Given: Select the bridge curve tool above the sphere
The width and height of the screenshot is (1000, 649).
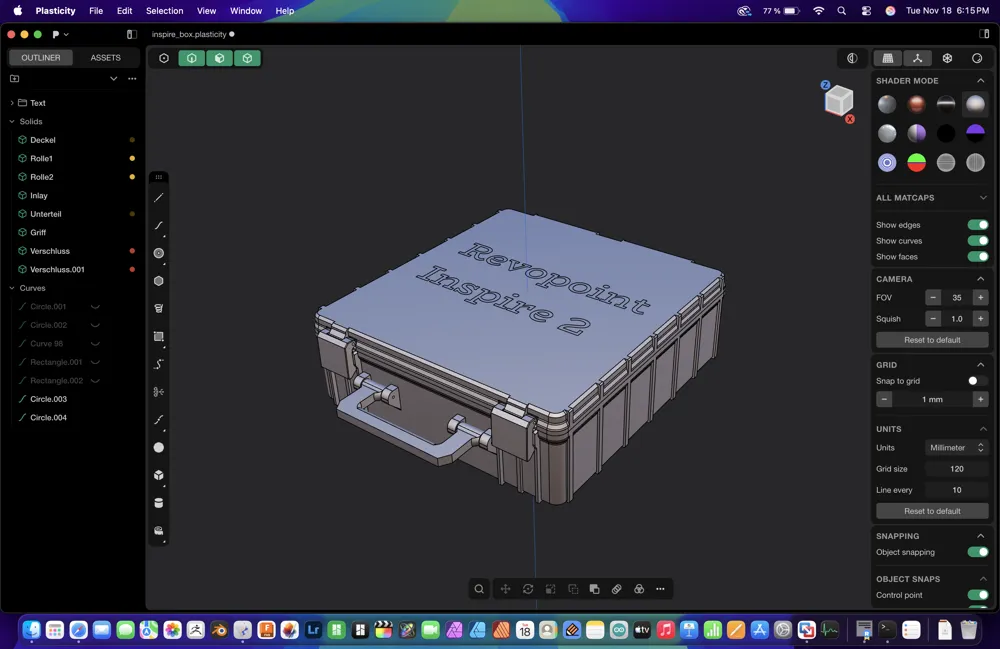Looking at the screenshot, I should (159, 419).
